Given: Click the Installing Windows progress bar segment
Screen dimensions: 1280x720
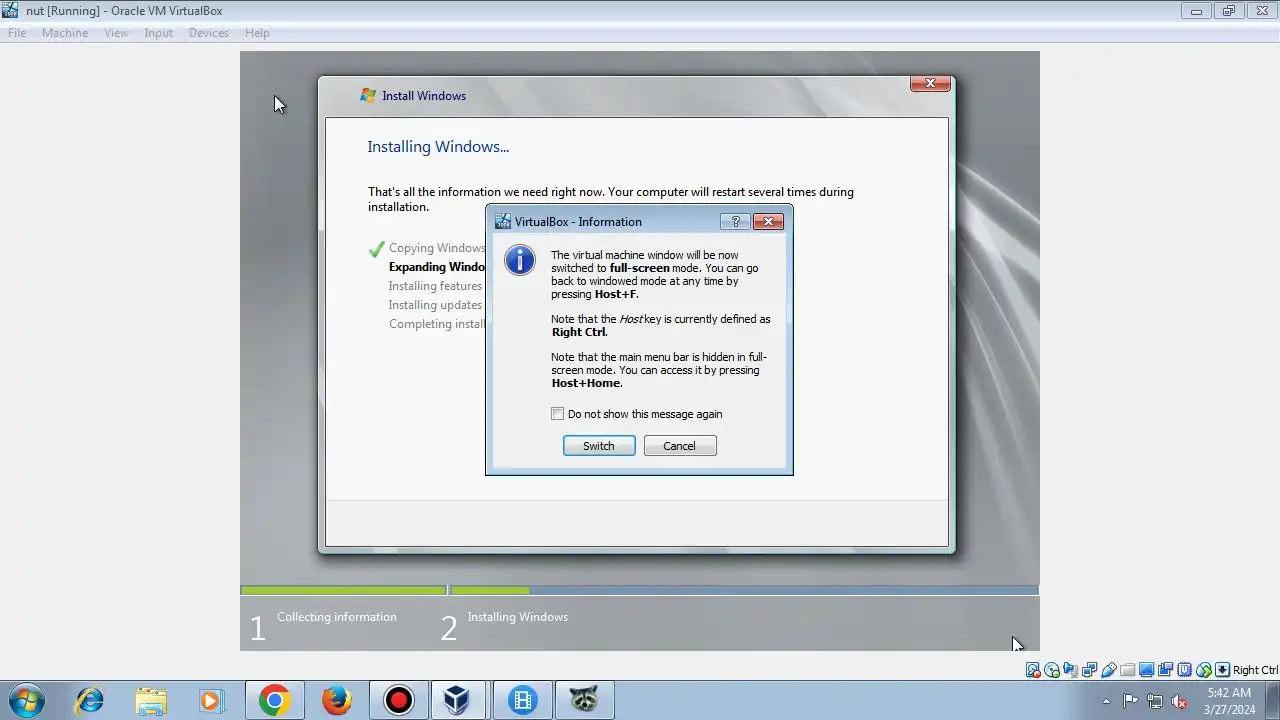Looking at the screenshot, I should [744, 590].
